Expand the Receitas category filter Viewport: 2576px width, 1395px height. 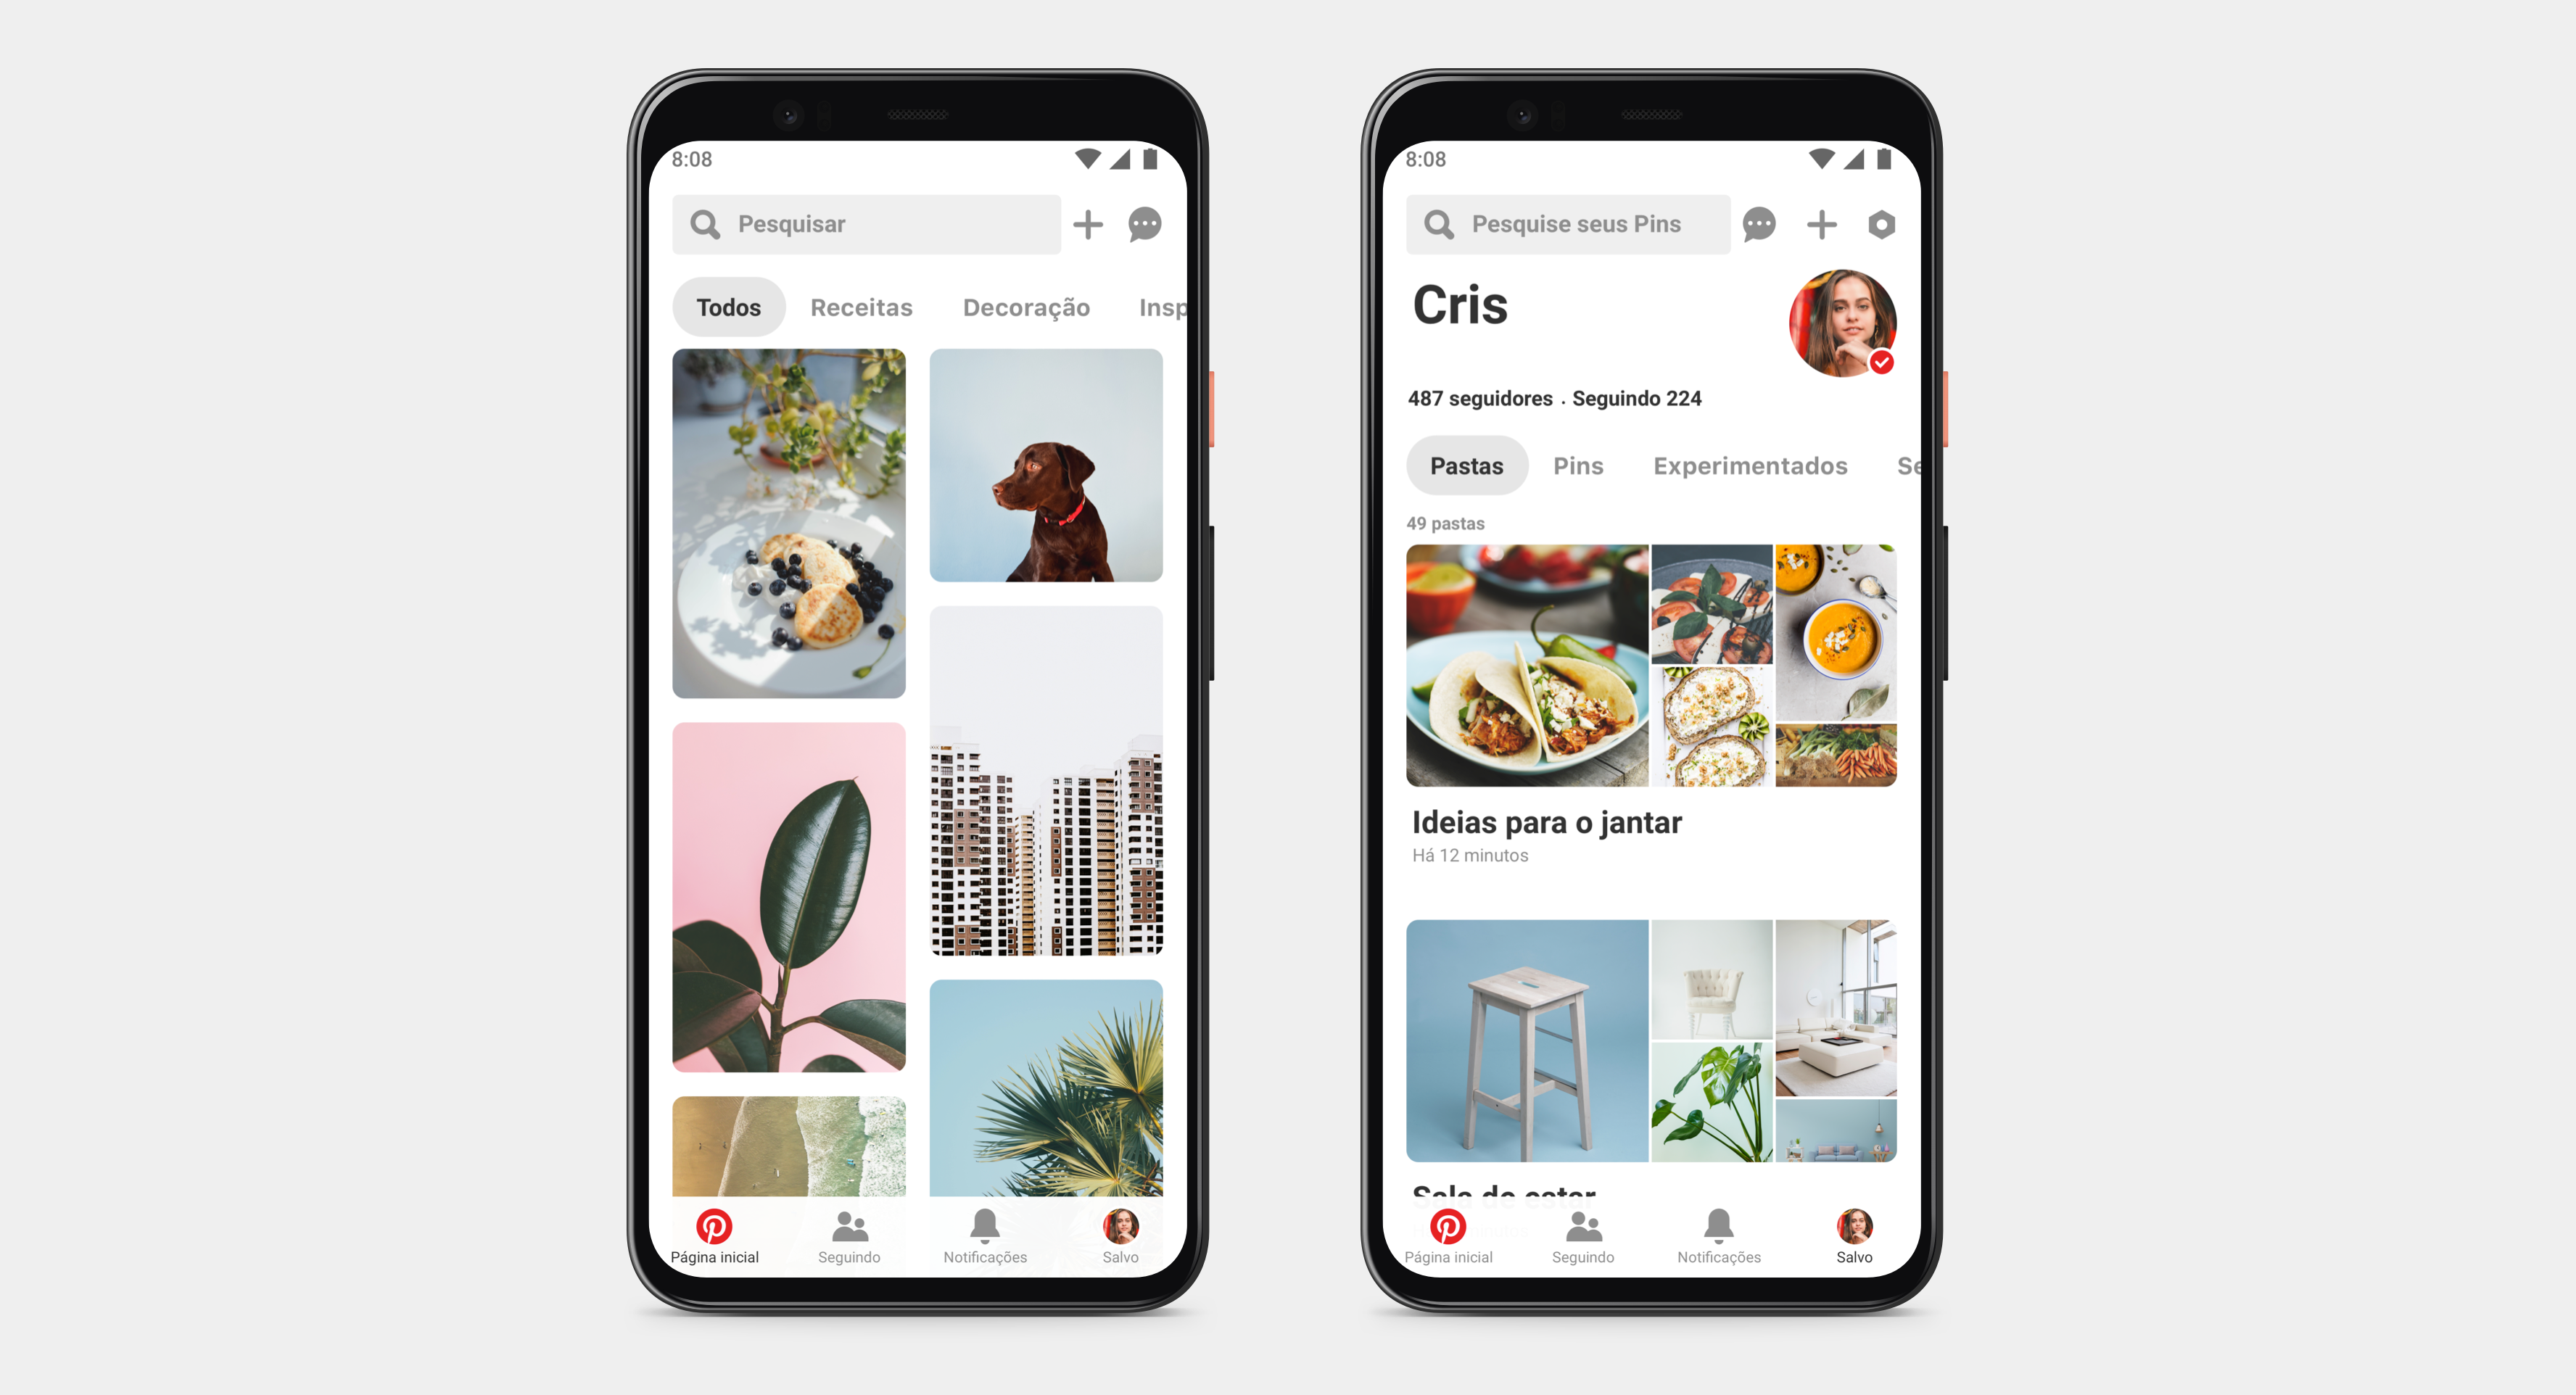click(x=864, y=306)
